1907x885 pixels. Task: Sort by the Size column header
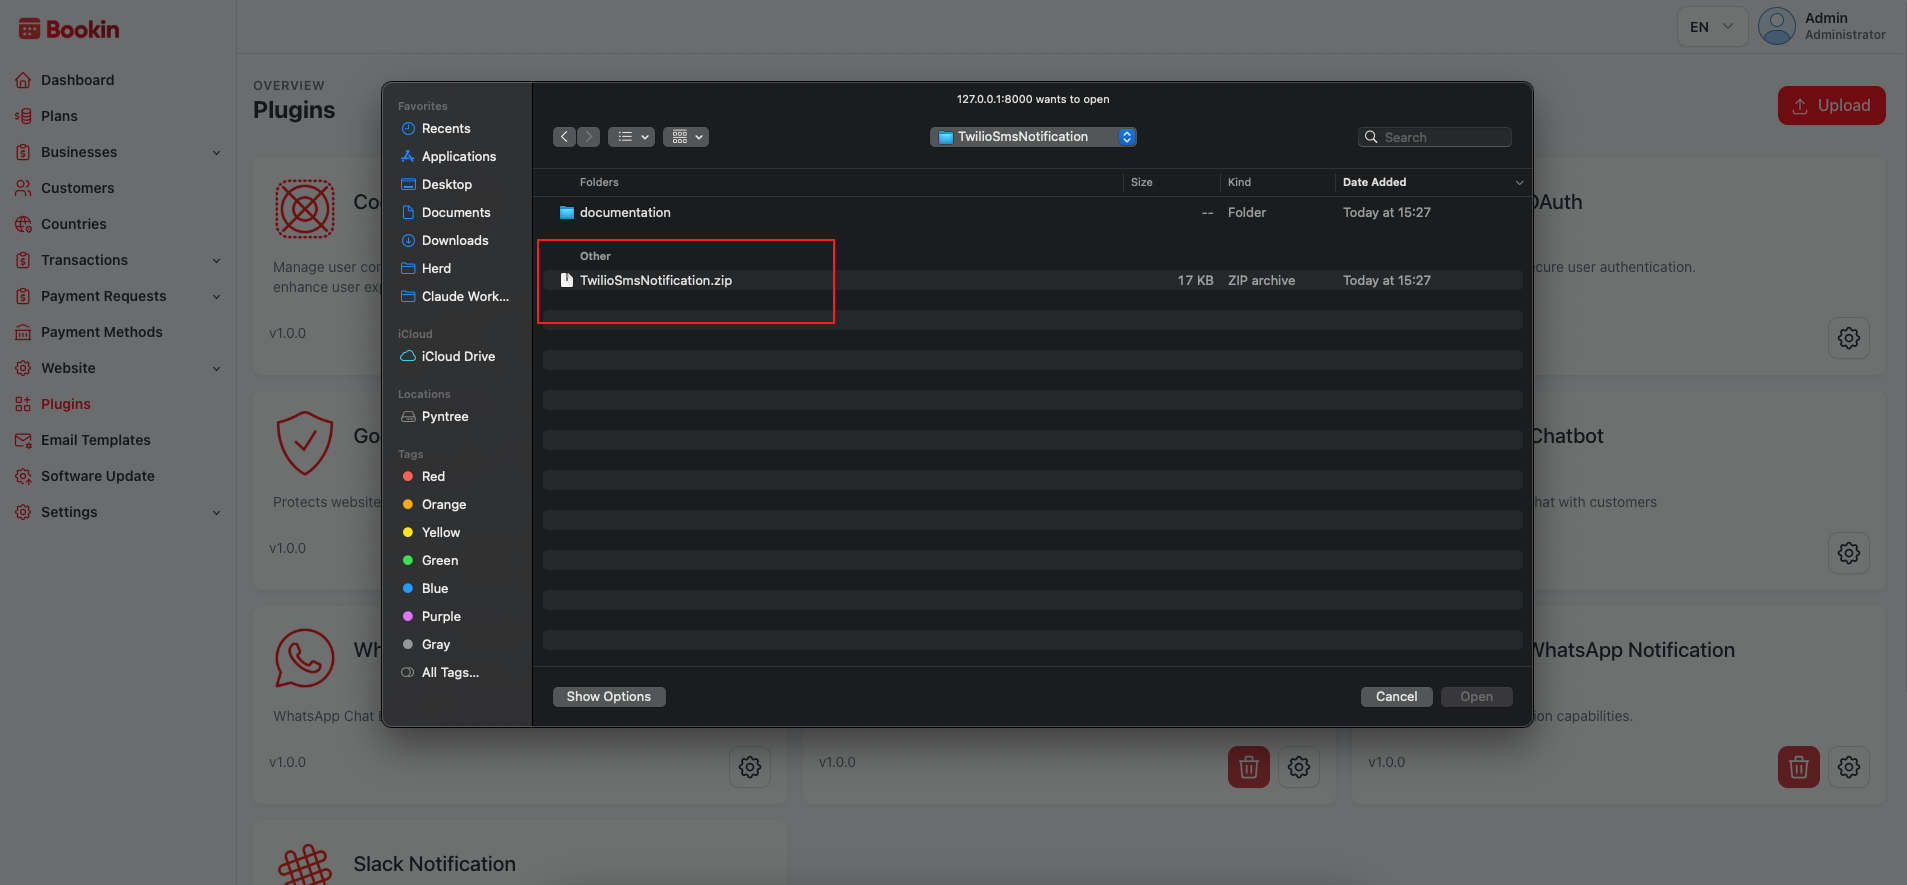point(1142,182)
